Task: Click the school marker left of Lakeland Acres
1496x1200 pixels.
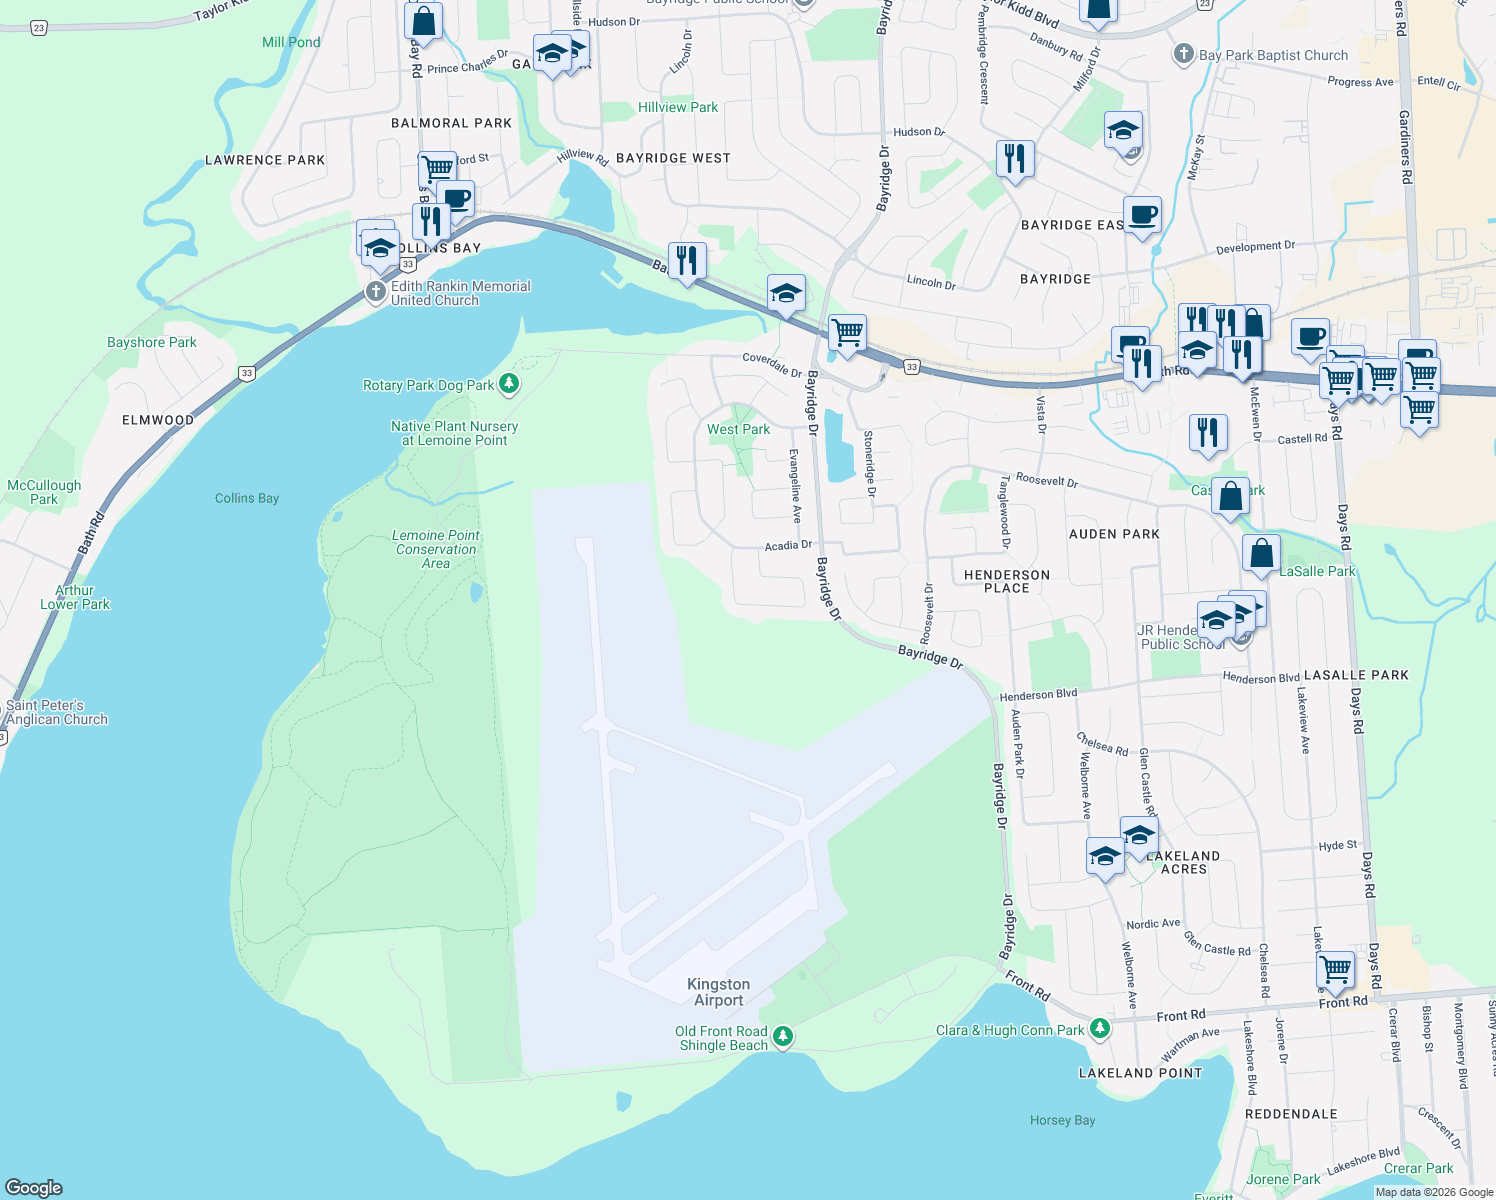Action: (x=1105, y=857)
